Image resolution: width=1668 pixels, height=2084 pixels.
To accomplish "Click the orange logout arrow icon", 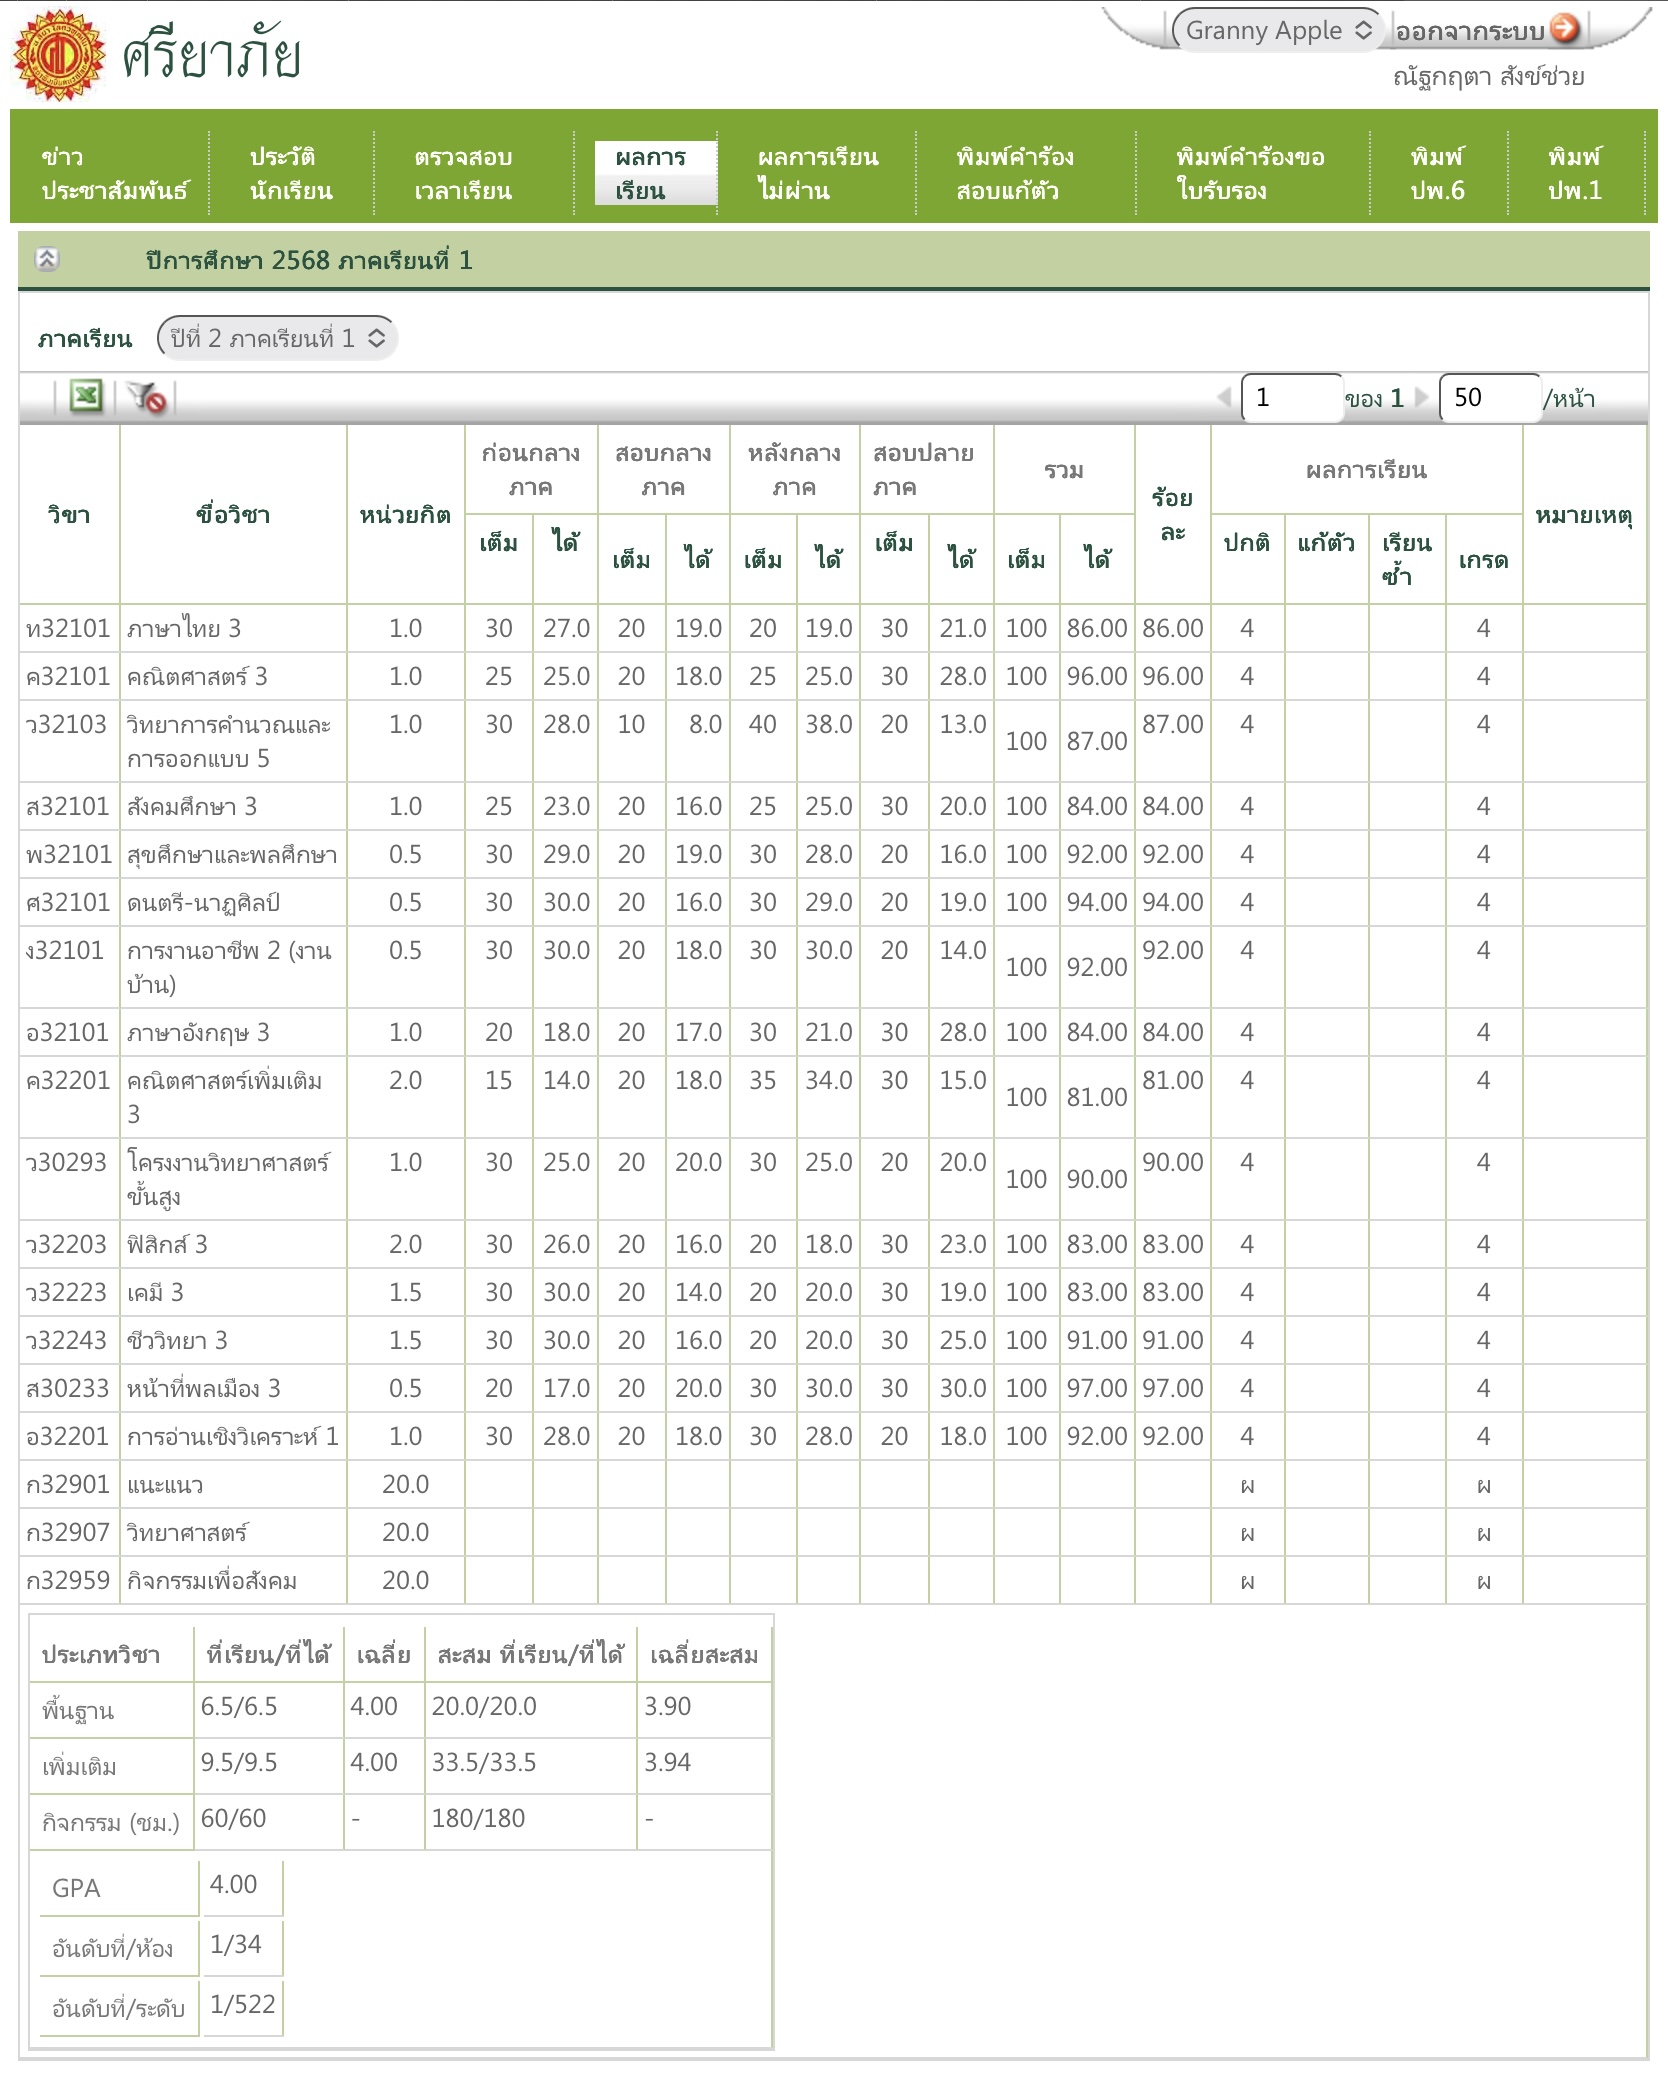I will click(x=1565, y=29).
